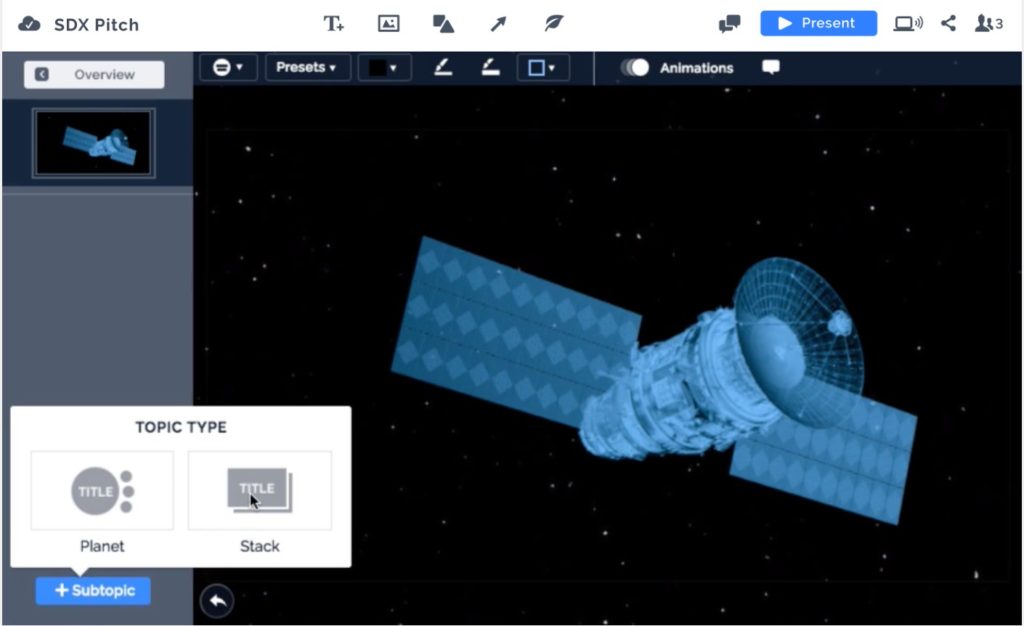The image size is (1024, 626).
Task: Expand the round striped icon dropdown
Action: pos(229,68)
